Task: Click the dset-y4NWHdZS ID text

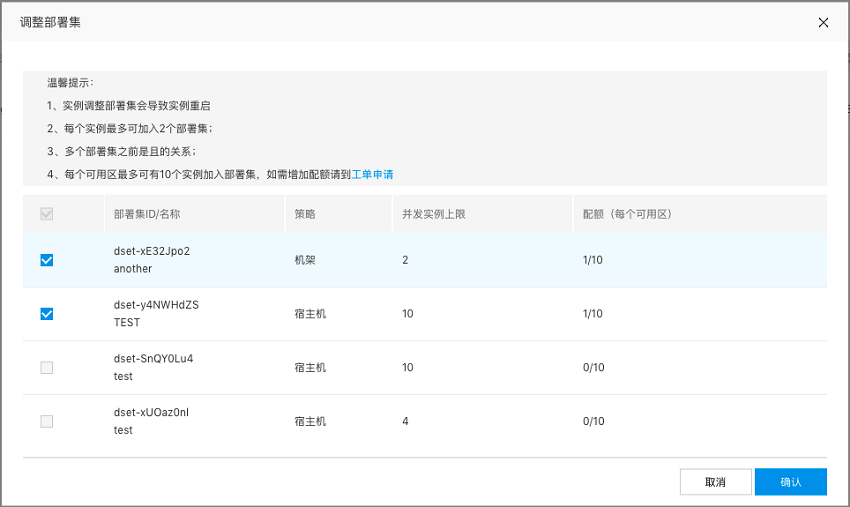Action: [156, 305]
